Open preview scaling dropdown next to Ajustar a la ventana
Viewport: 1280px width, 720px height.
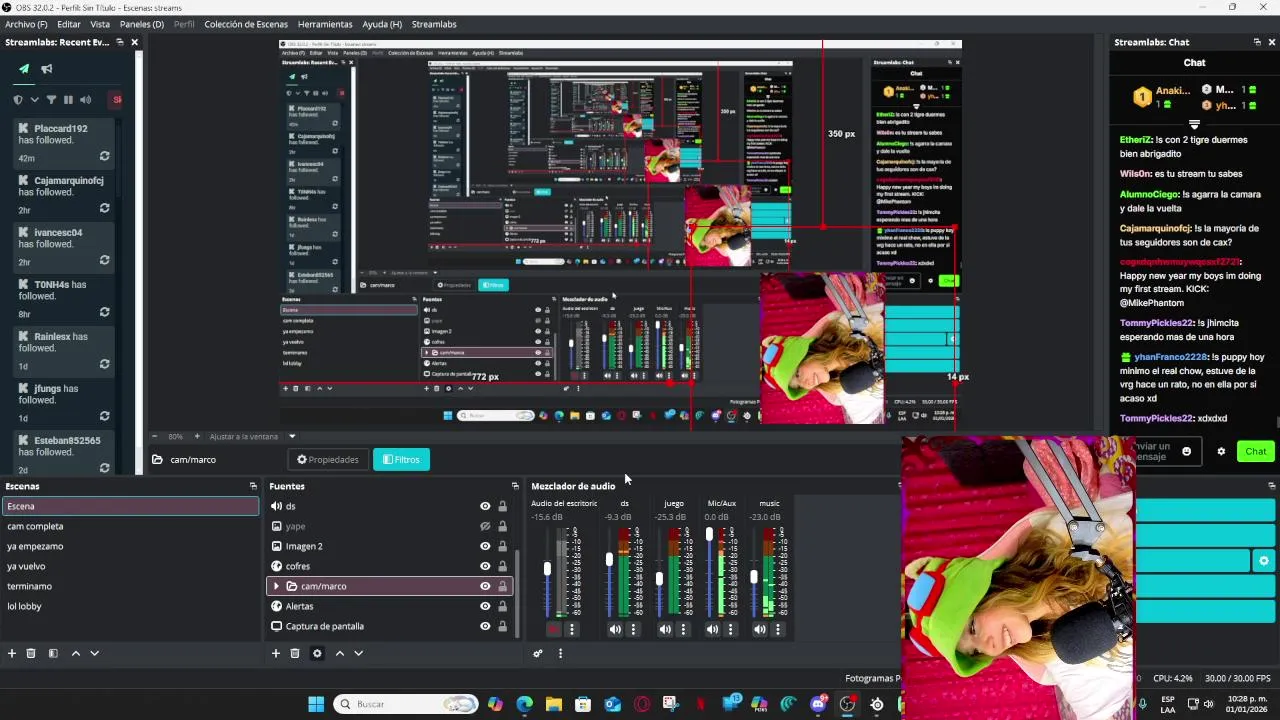292,436
